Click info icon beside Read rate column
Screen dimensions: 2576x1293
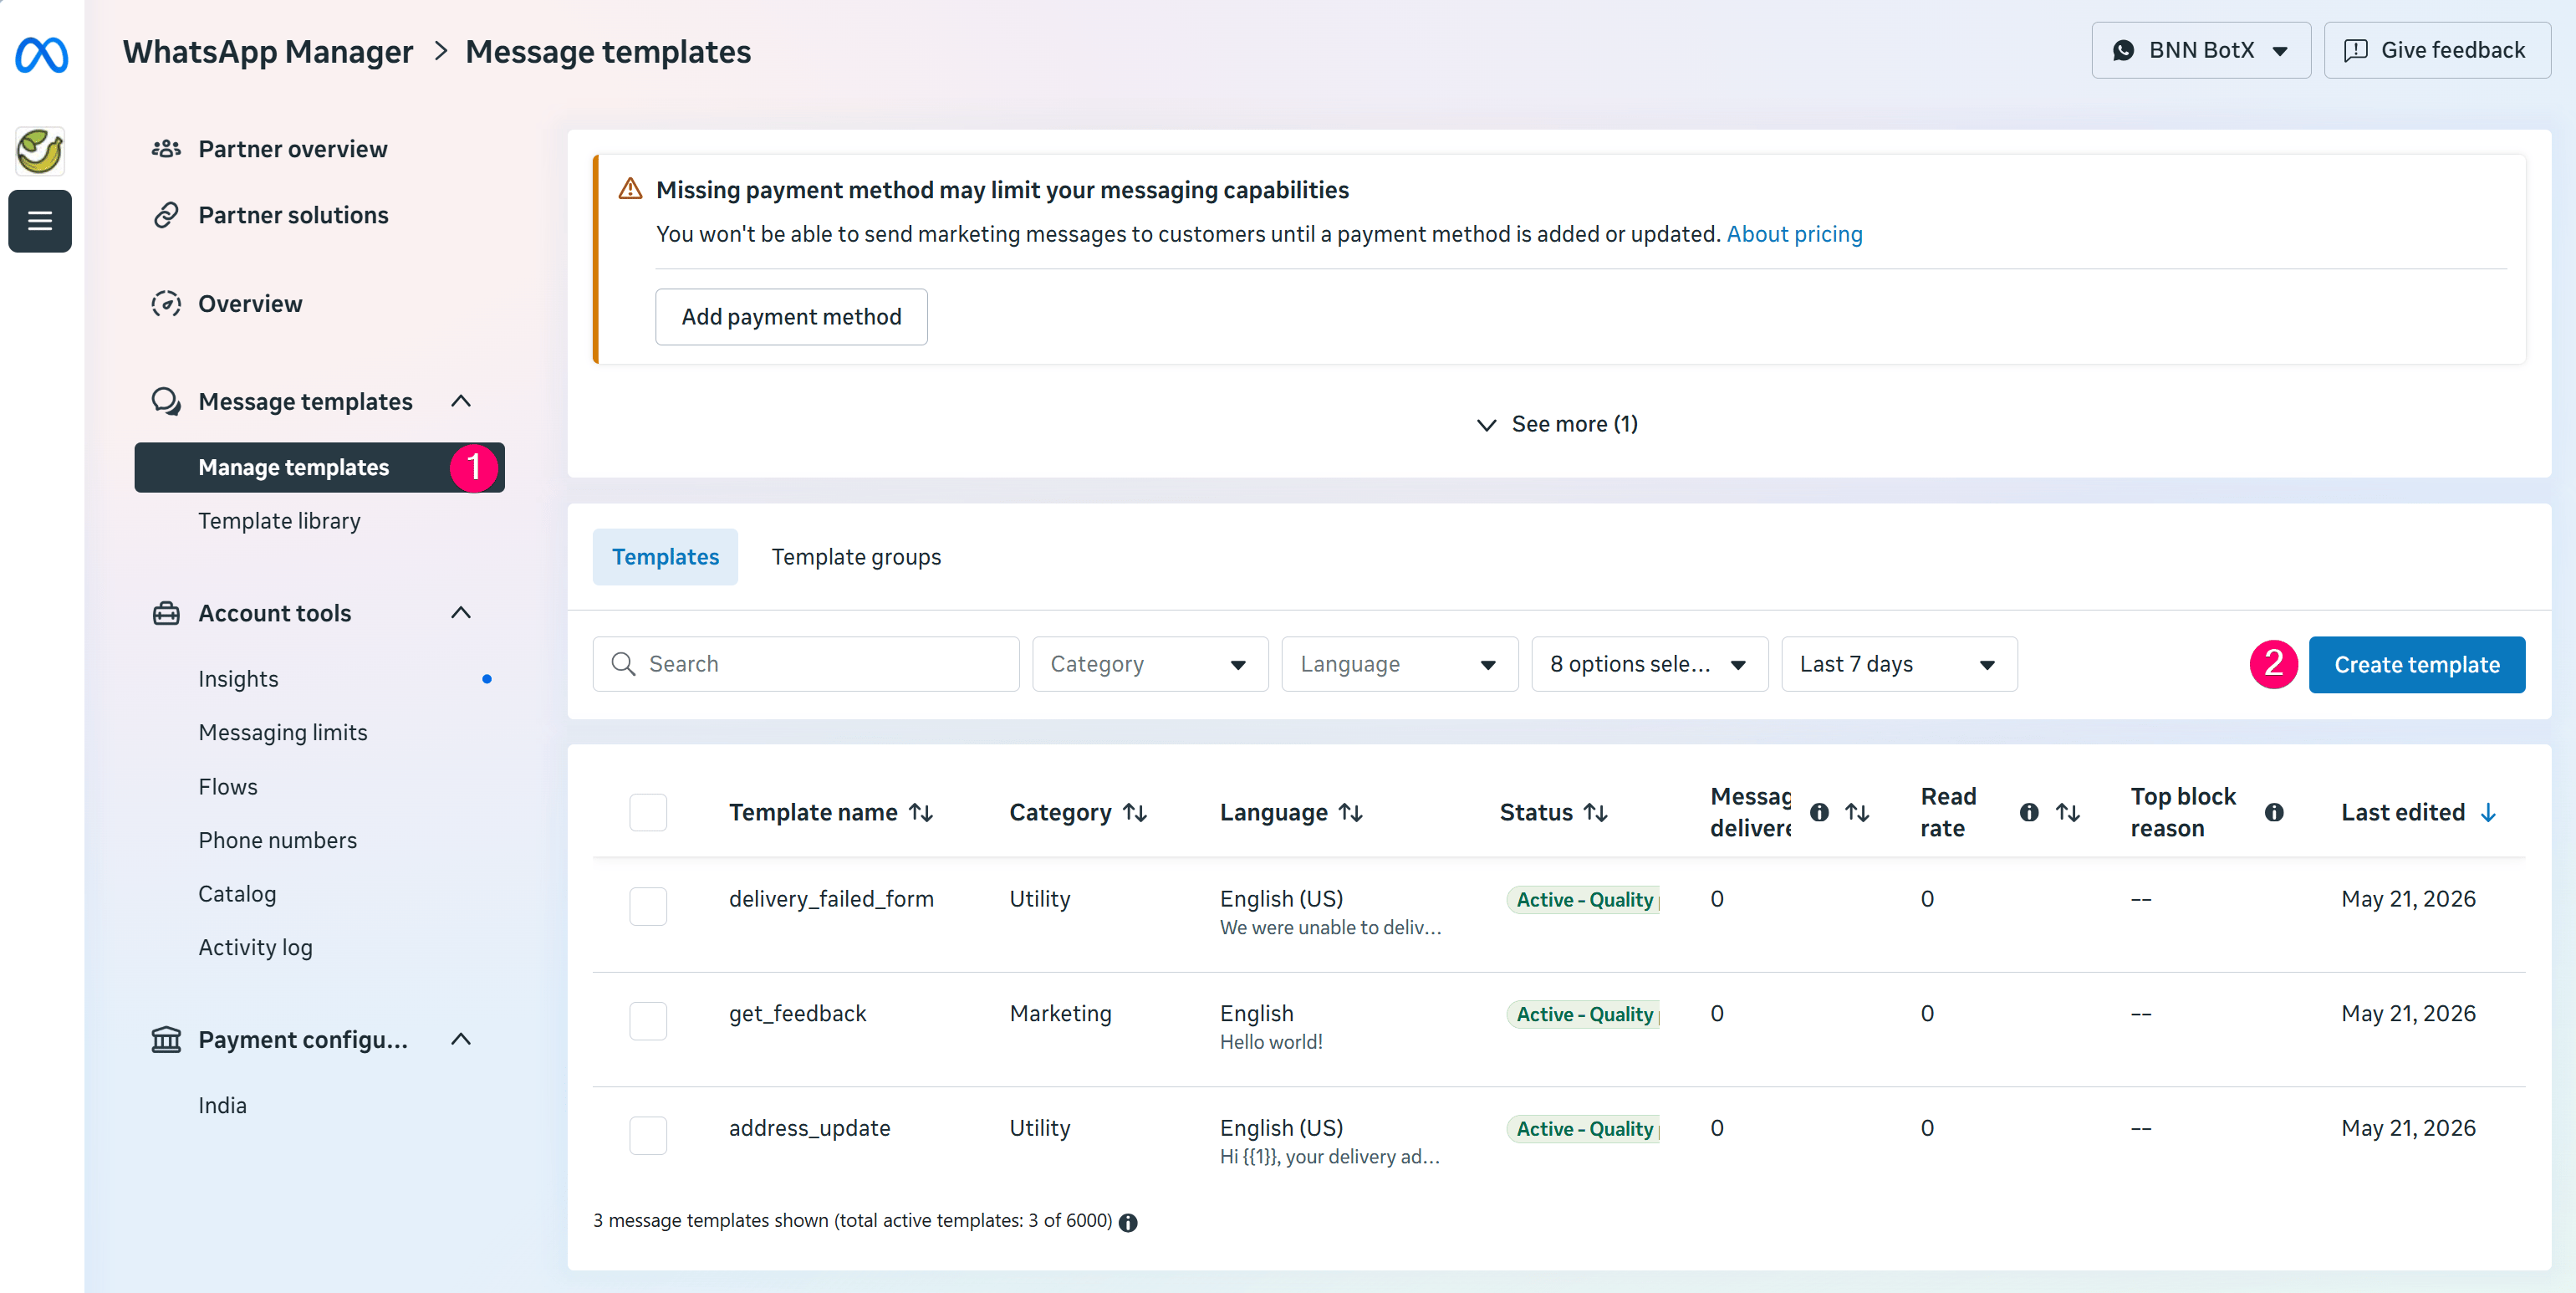(2029, 813)
